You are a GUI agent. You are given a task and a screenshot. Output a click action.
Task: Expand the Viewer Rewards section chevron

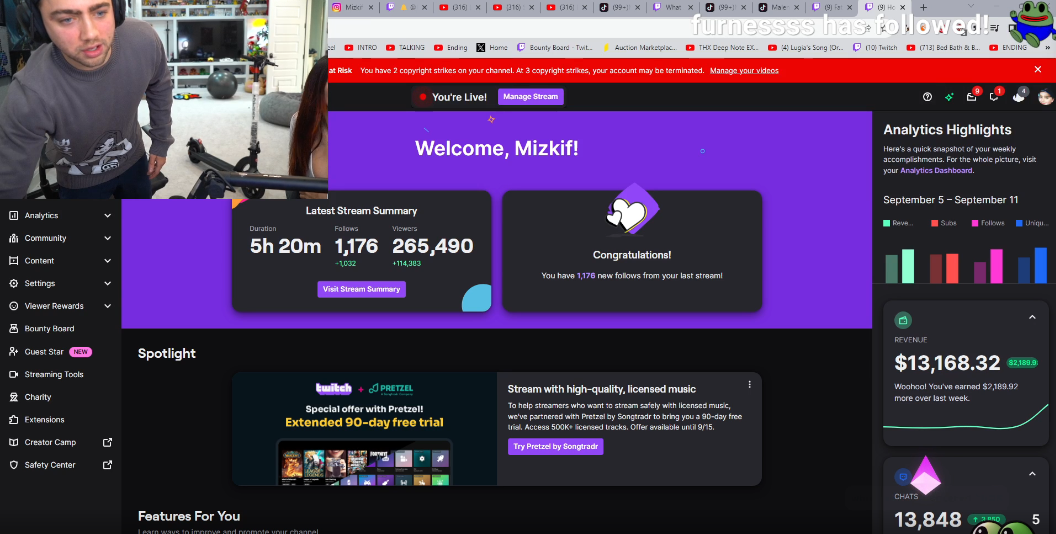tap(107, 306)
